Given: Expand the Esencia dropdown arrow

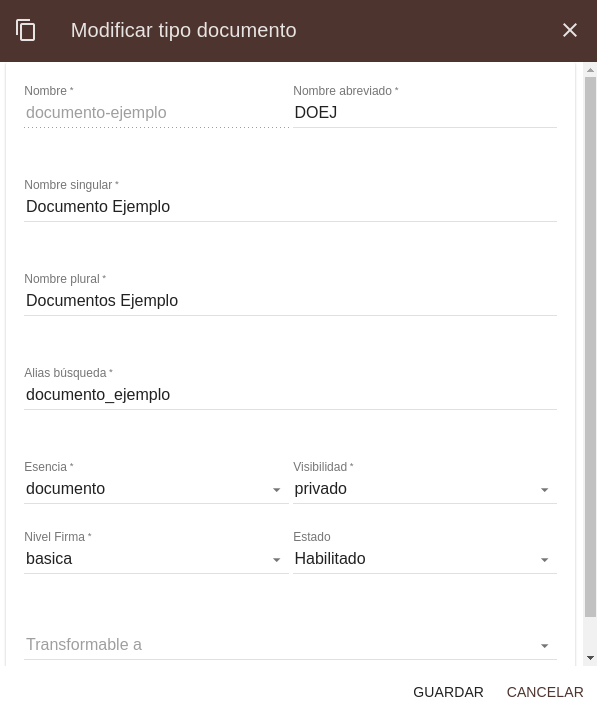Looking at the screenshot, I should 276,490.
